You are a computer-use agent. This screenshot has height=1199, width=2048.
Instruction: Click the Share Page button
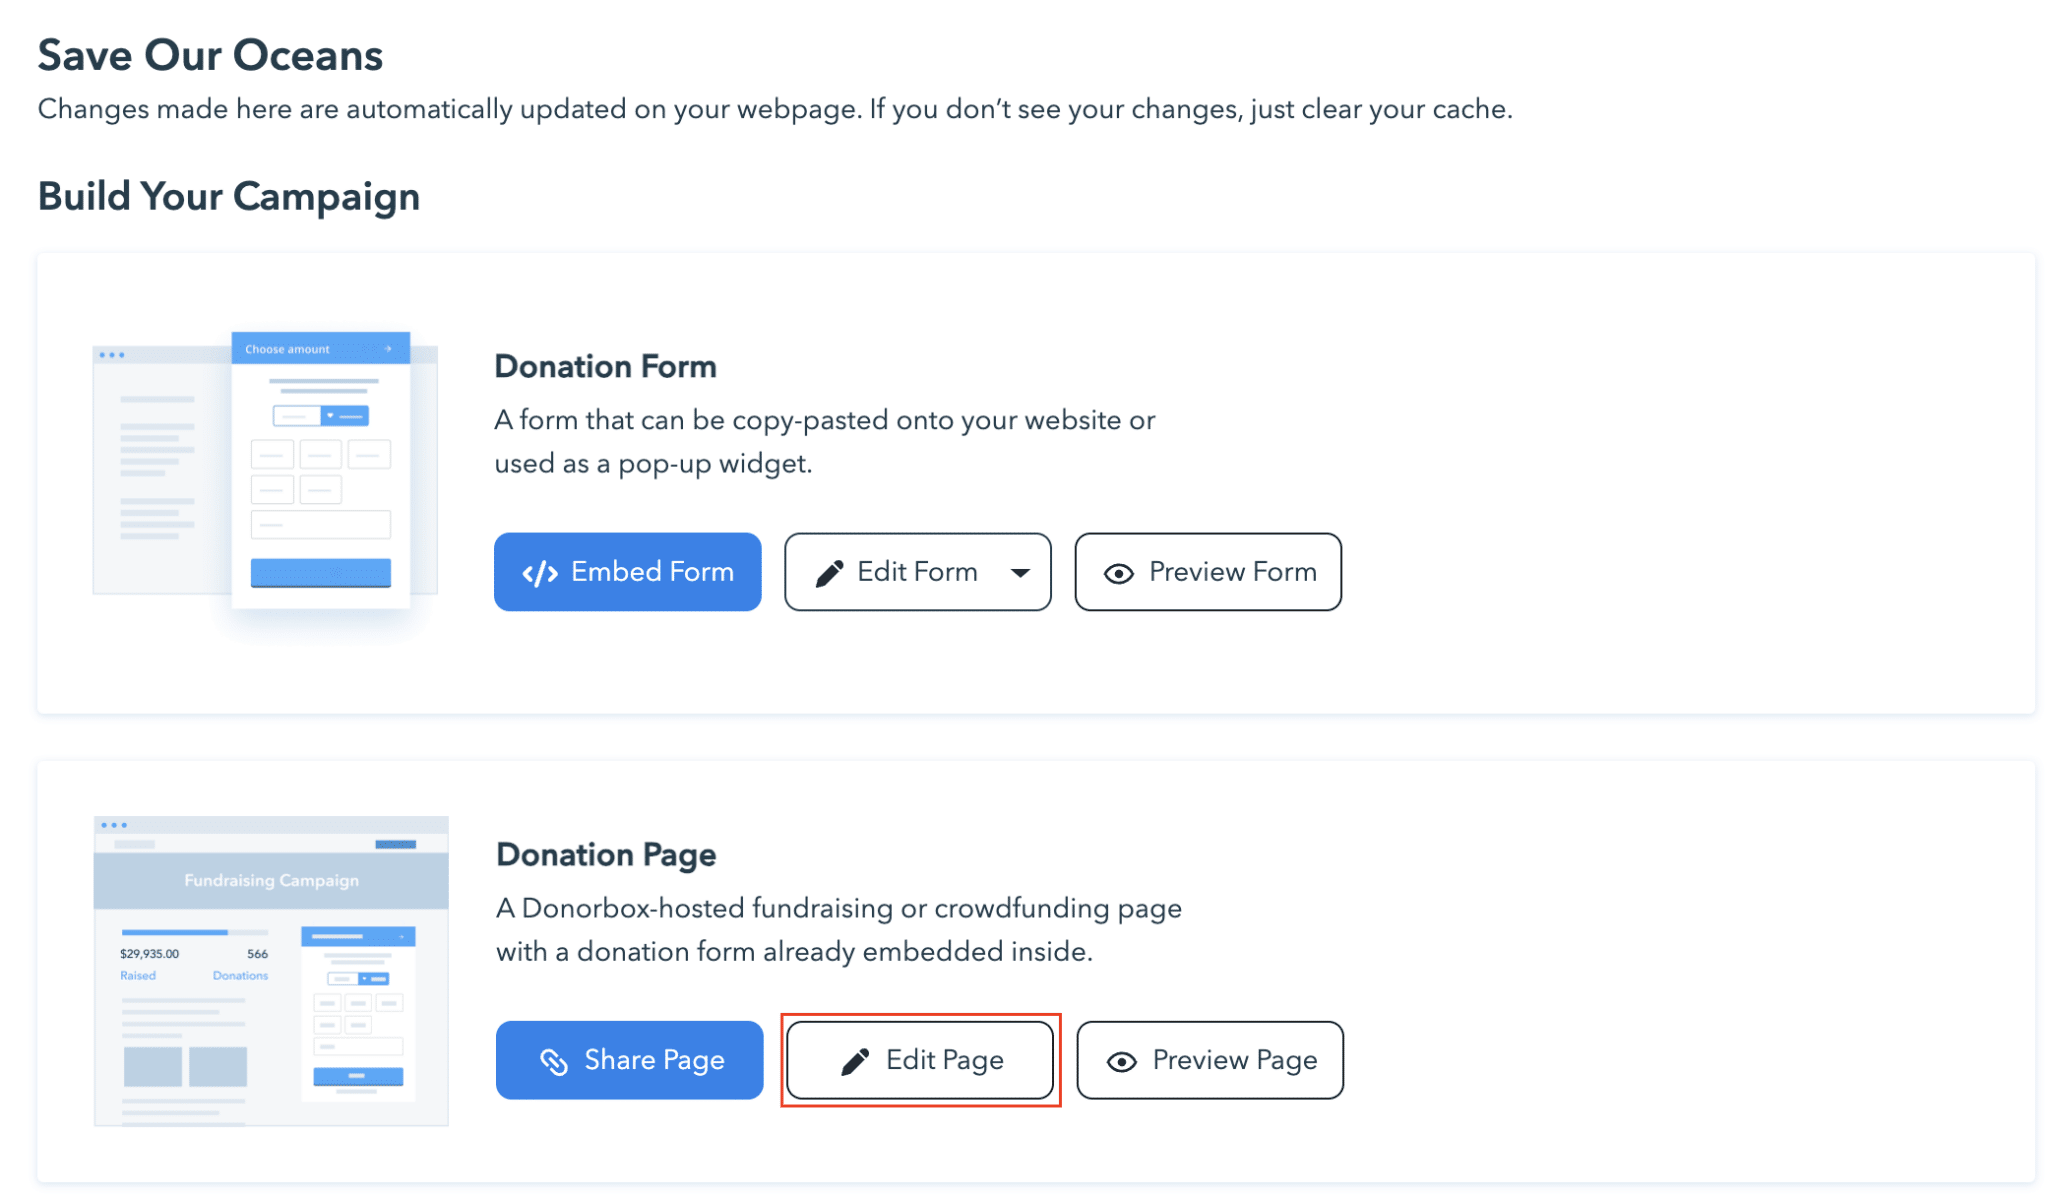click(629, 1060)
